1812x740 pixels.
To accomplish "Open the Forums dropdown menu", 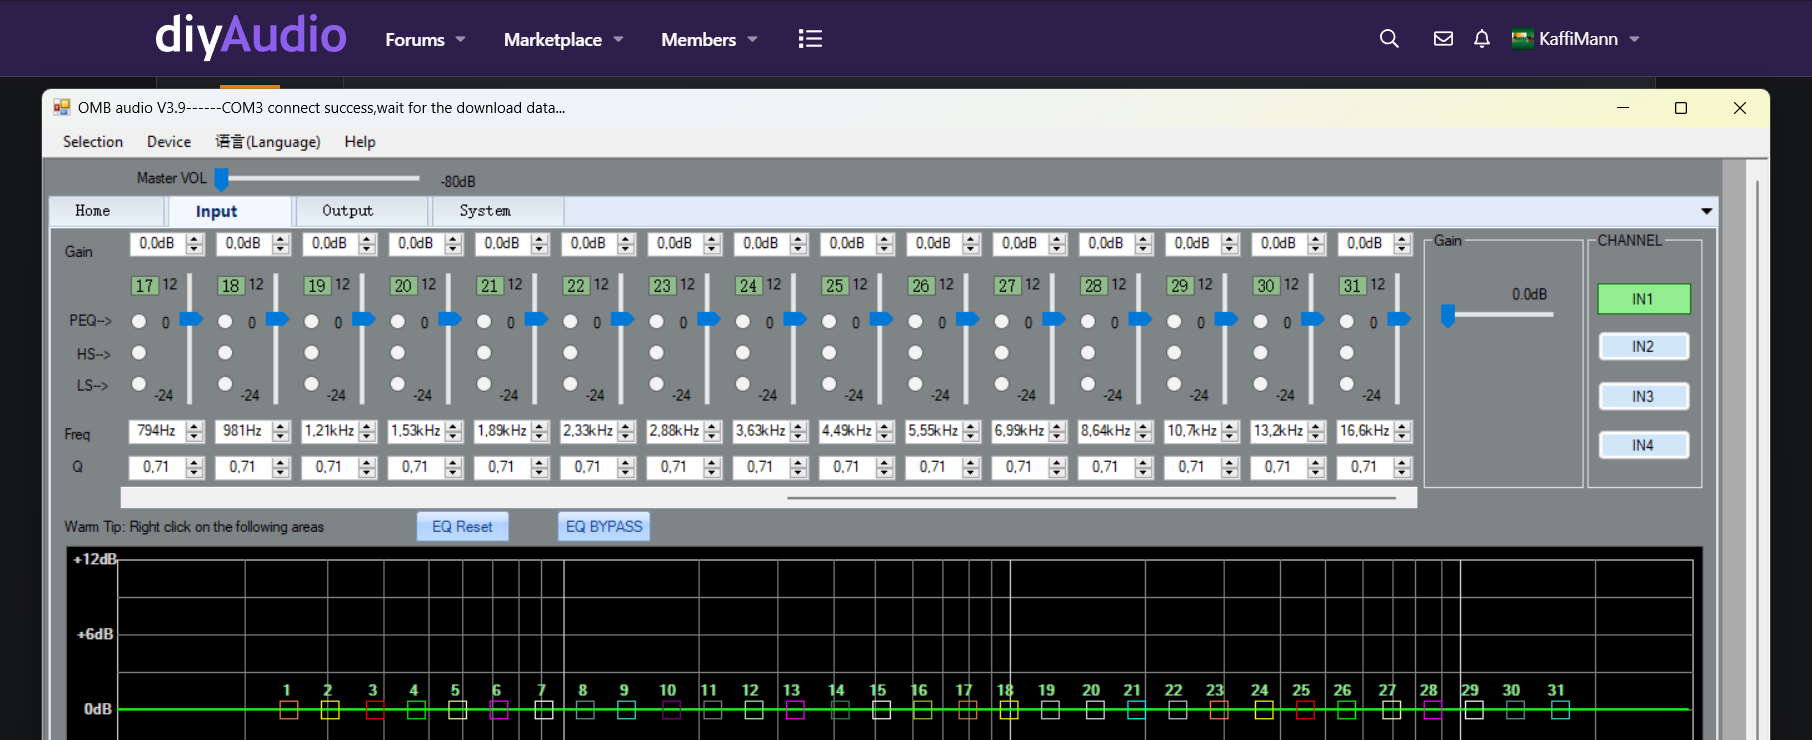I will click(x=425, y=39).
